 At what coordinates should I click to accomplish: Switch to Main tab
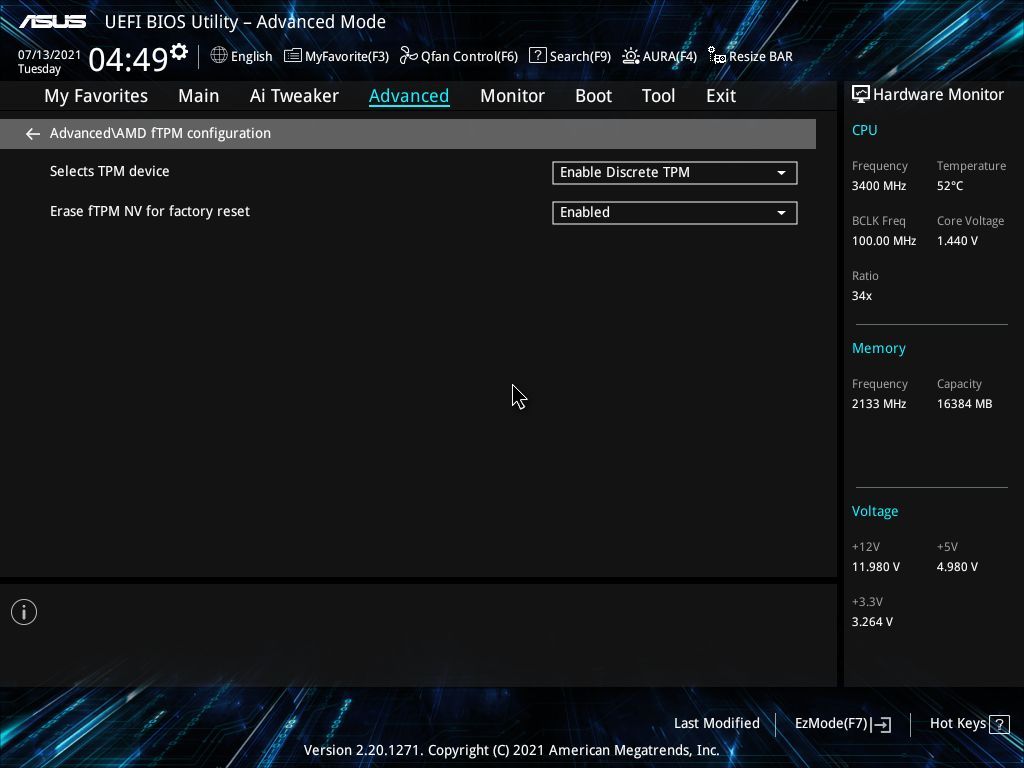(x=199, y=96)
